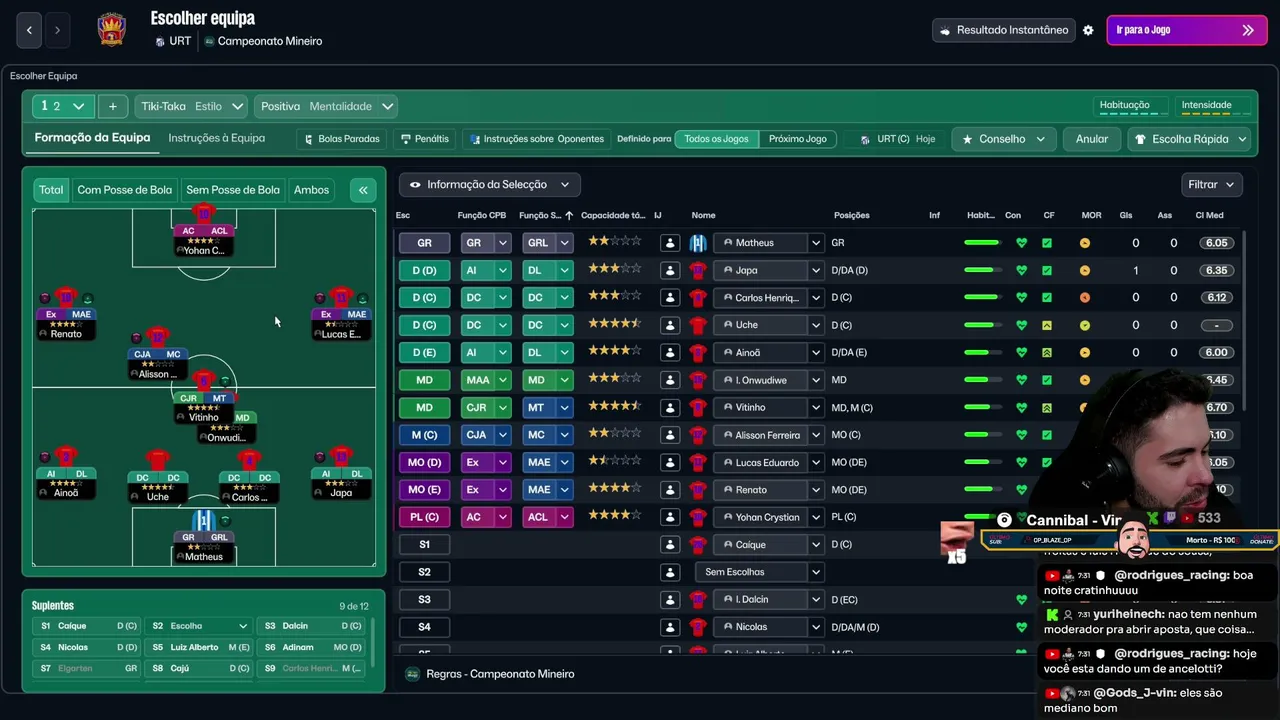The image size is (1280, 720).
Task: Switch to Instruções à Equipa tab
Action: (217, 138)
